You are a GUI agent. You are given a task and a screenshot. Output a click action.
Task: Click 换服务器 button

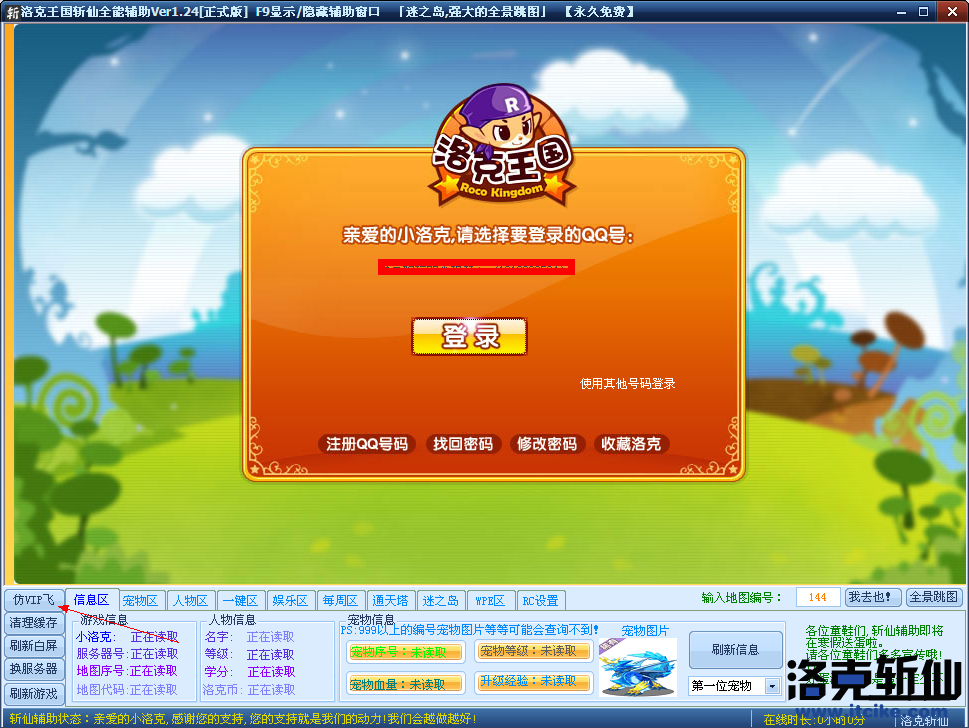coord(34,669)
